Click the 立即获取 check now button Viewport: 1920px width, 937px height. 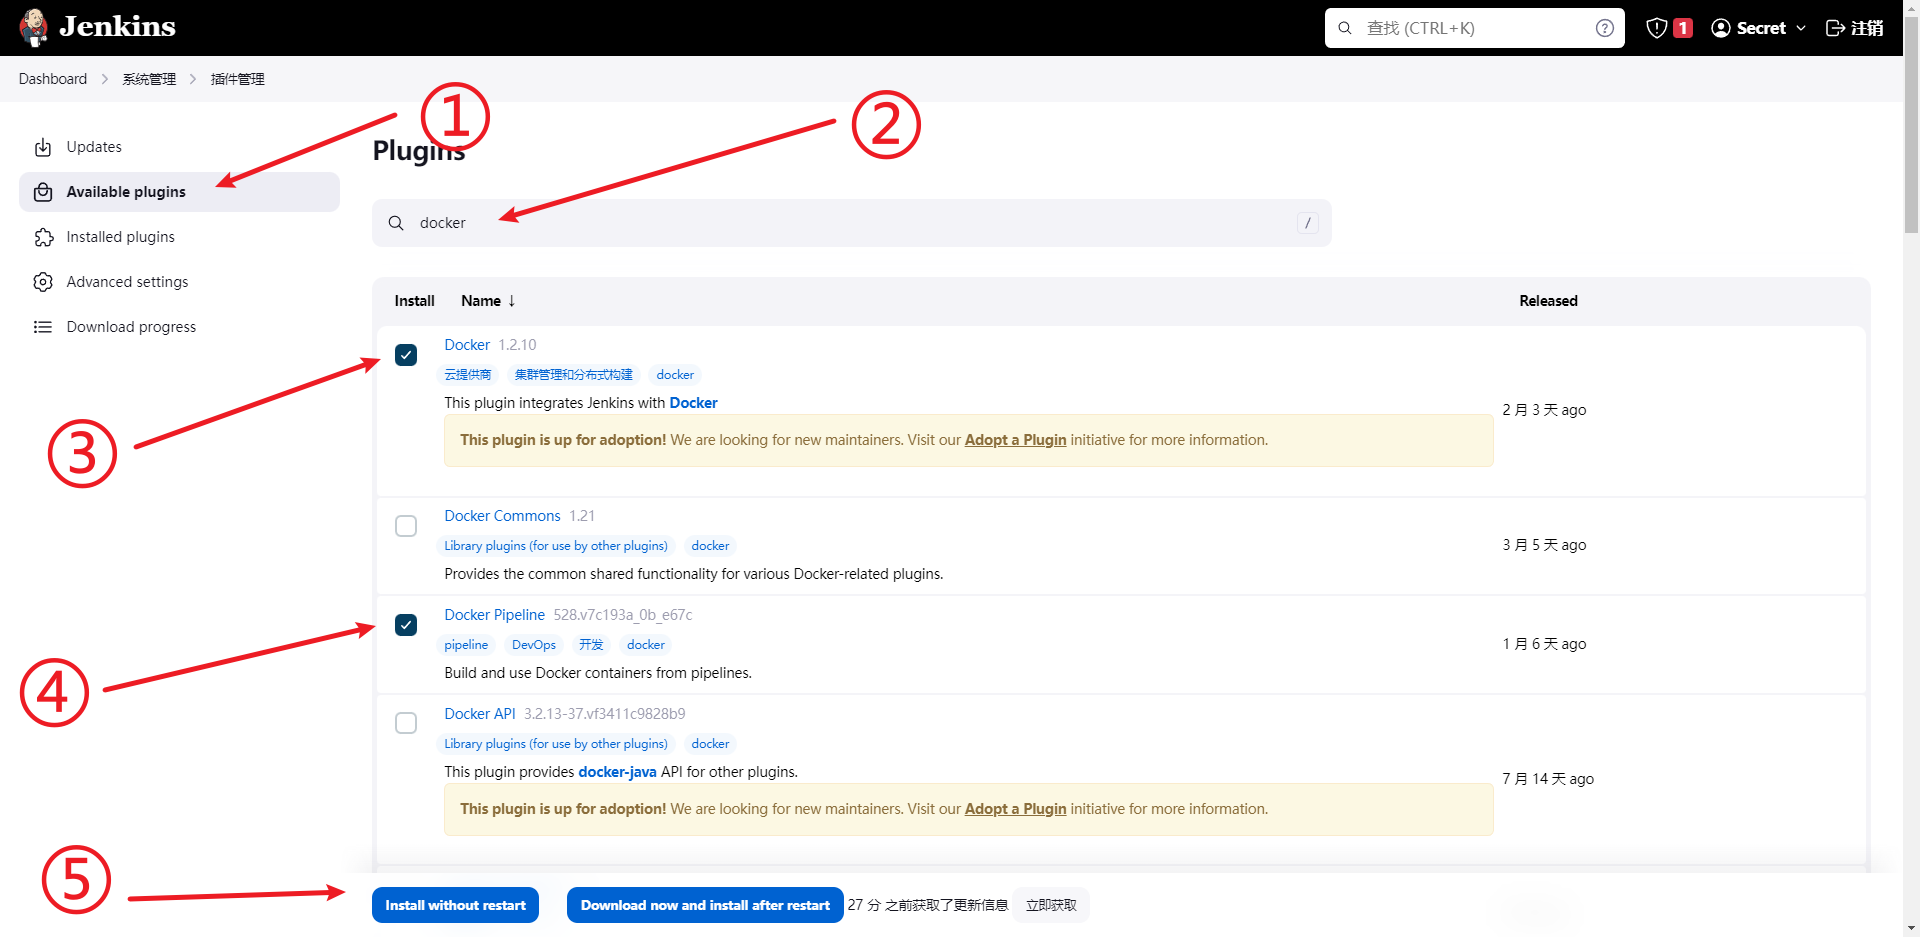click(1051, 905)
